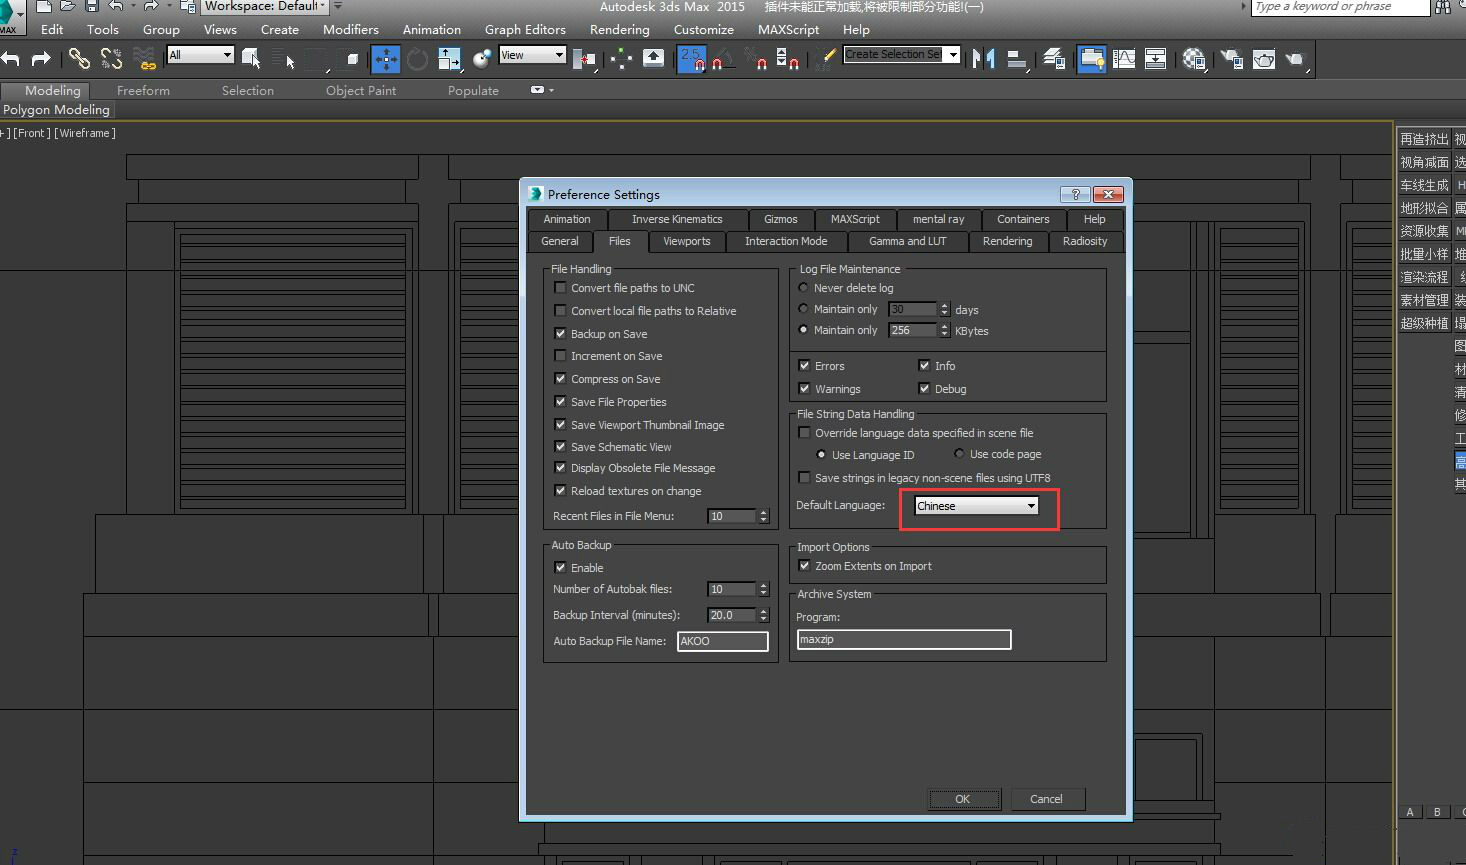Image resolution: width=1466 pixels, height=865 pixels.
Task: Open Rendered Frame Window icon
Action: click(x=1264, y=59)
